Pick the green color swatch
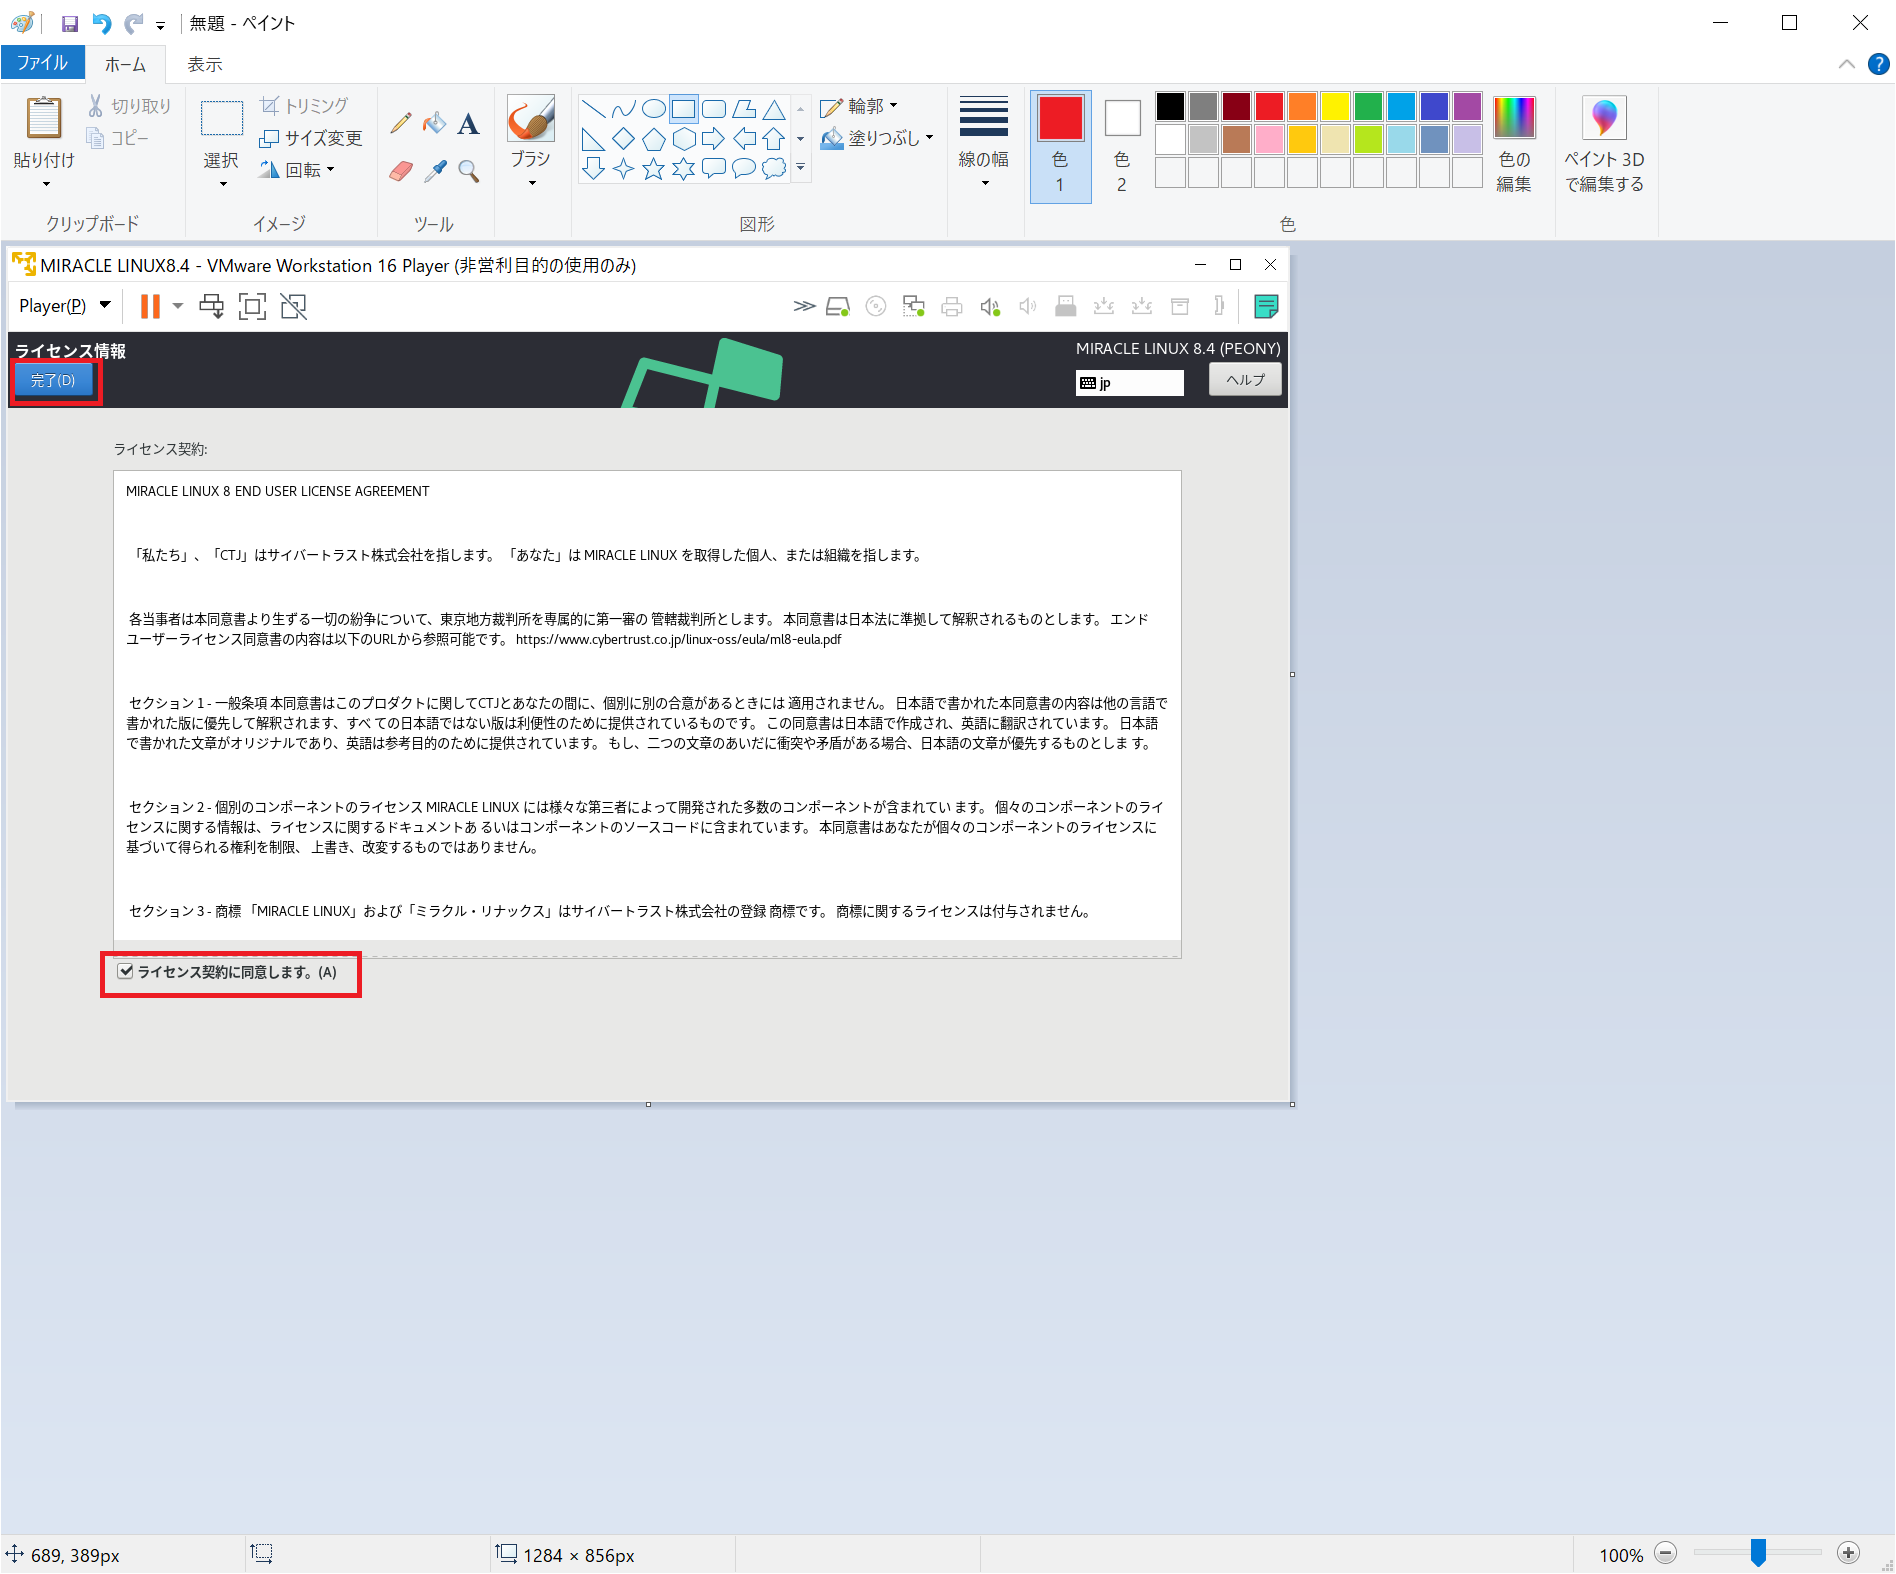 tap(1368, 106)
